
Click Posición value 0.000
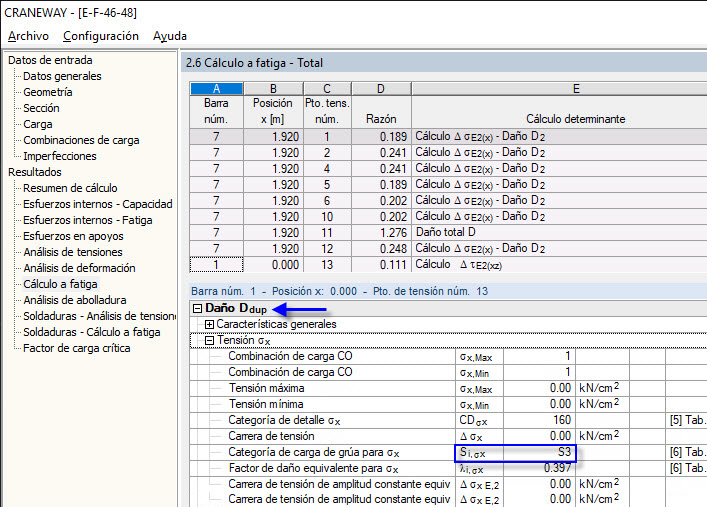click(x=273, y=264)
